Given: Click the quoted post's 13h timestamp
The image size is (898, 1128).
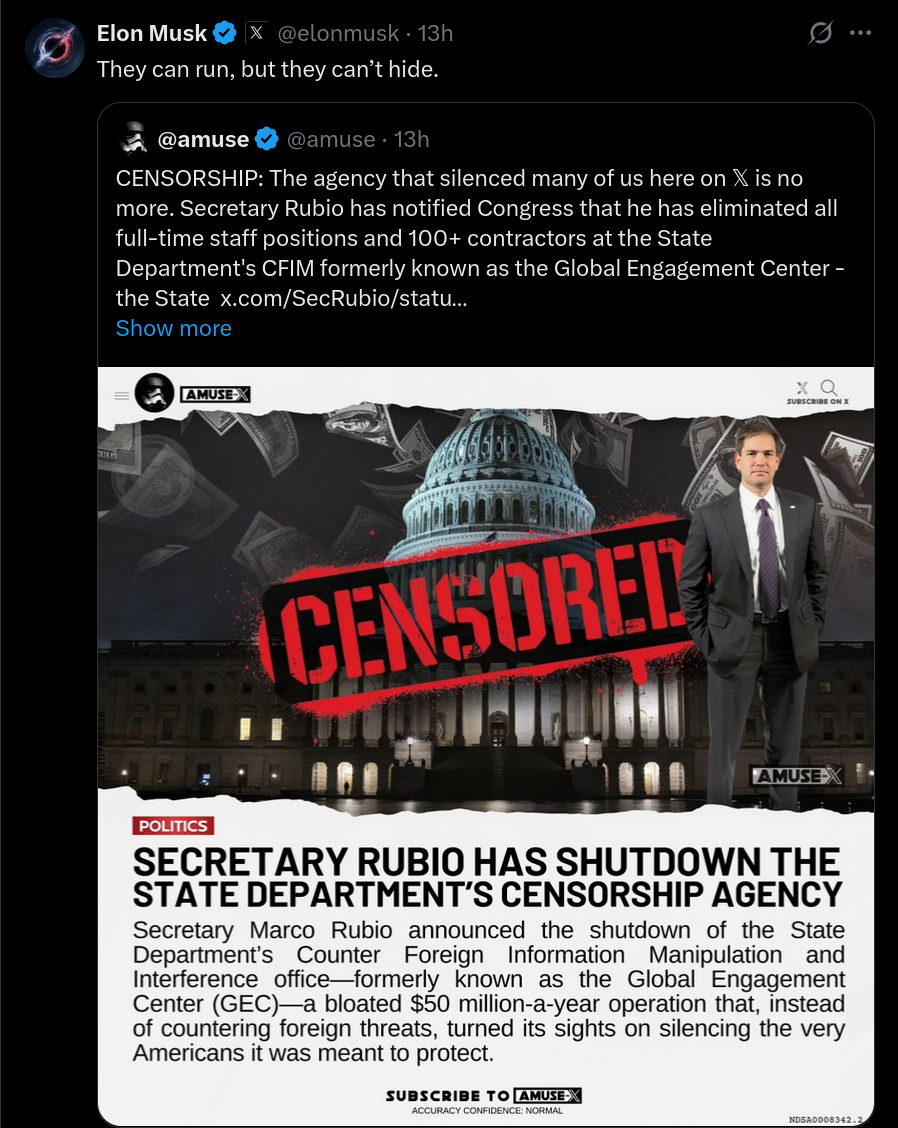Looking at the screenshot, I should (x=412, y=139).
